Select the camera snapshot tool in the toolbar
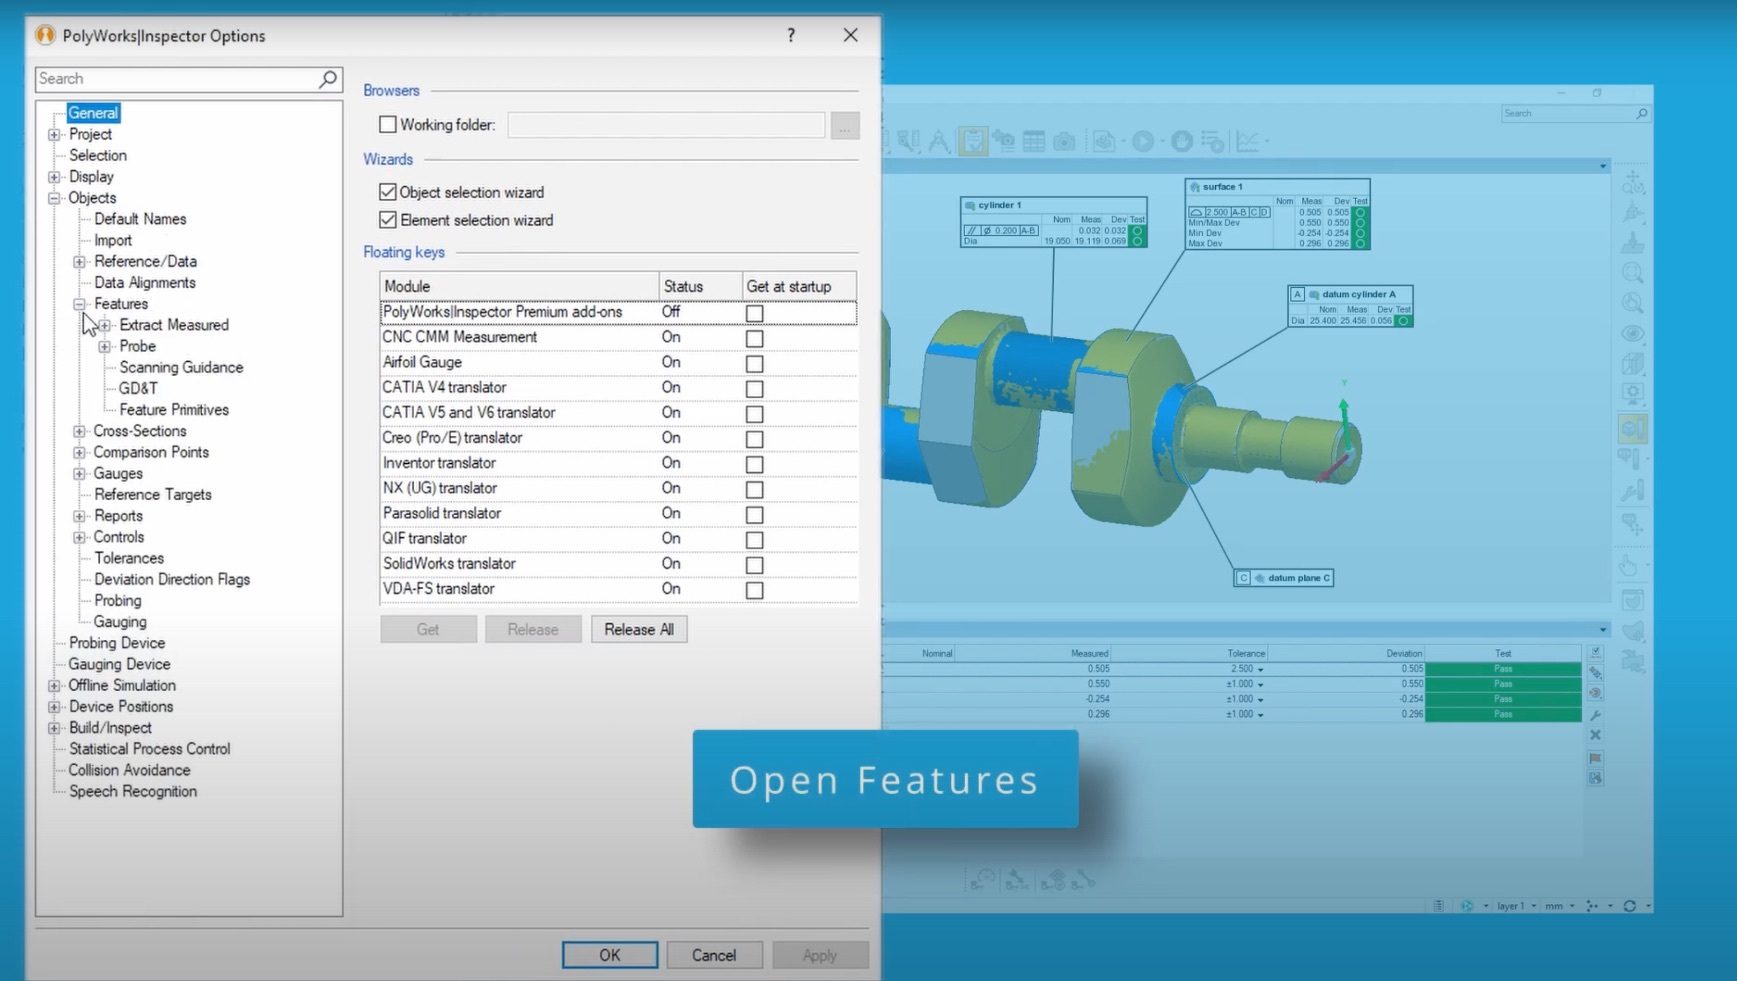 coord(1064,143)
